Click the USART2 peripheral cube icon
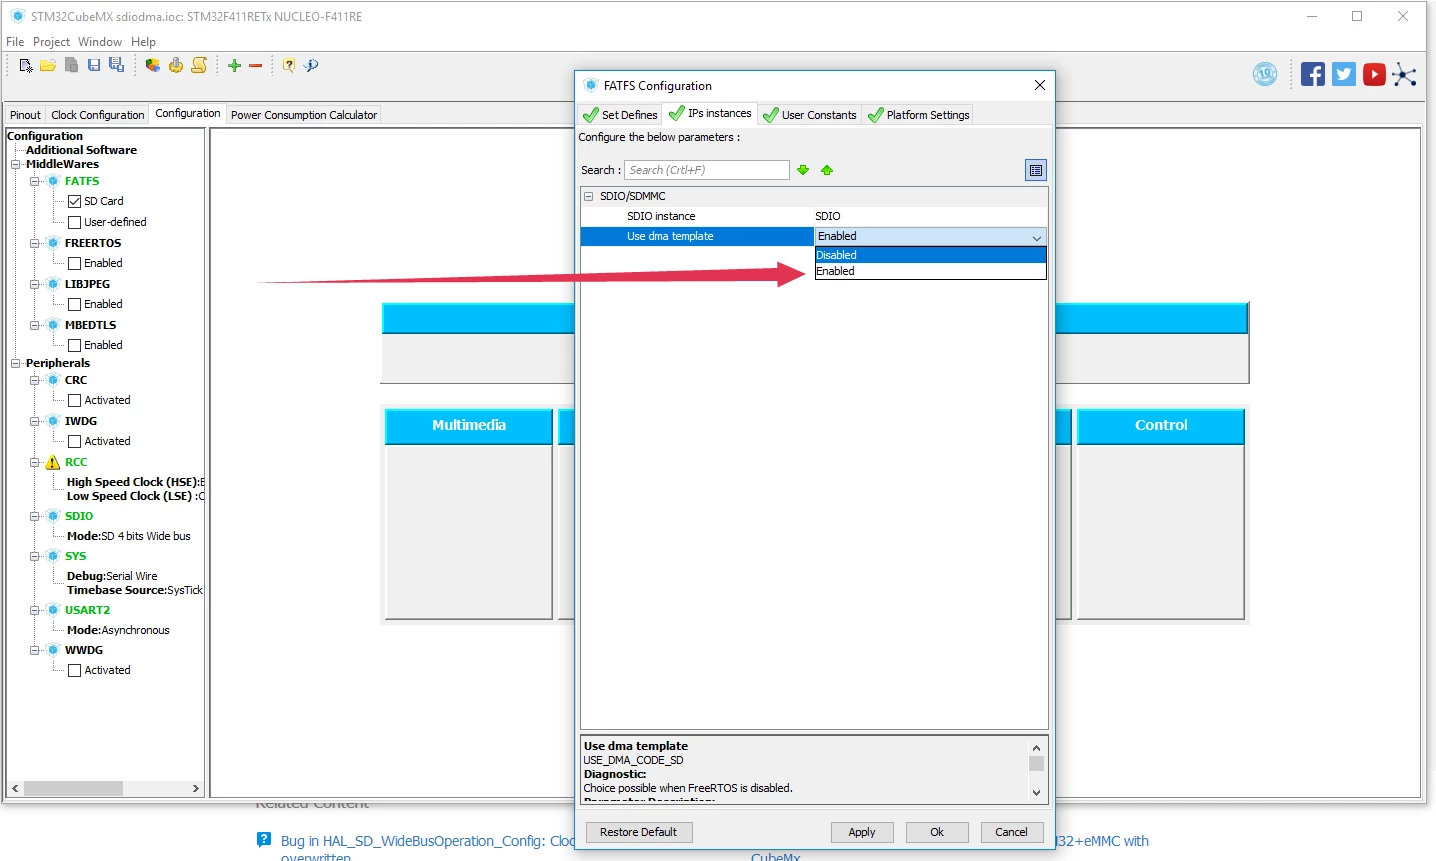This screenshot has width=1436, height=861. 53,610
